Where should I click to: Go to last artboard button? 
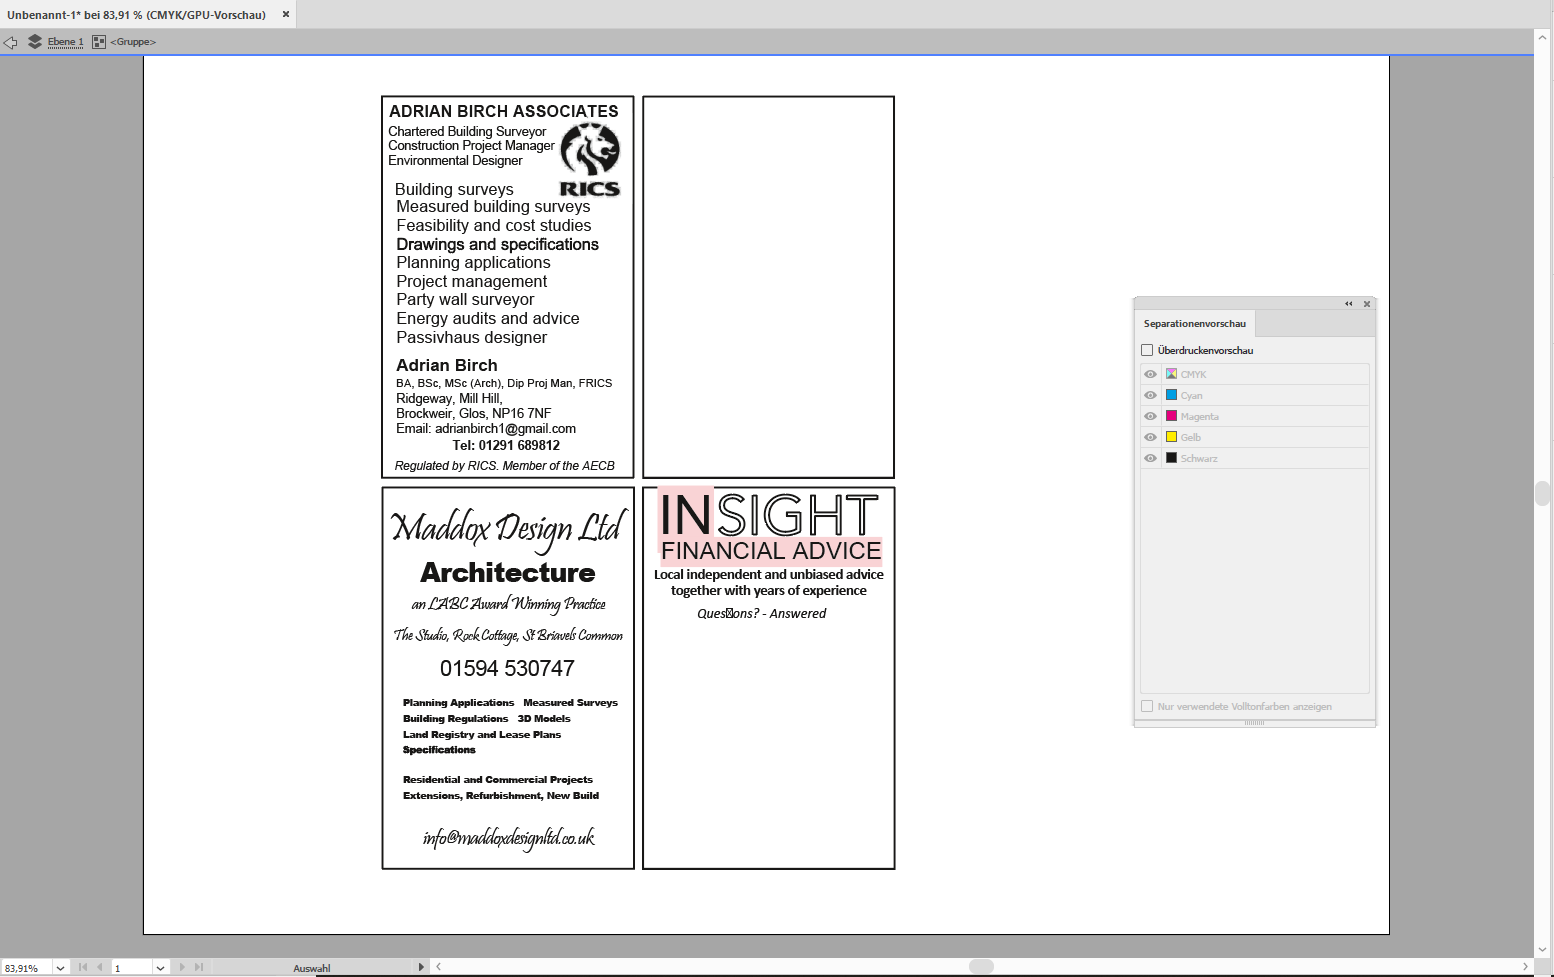click(199, 967)
